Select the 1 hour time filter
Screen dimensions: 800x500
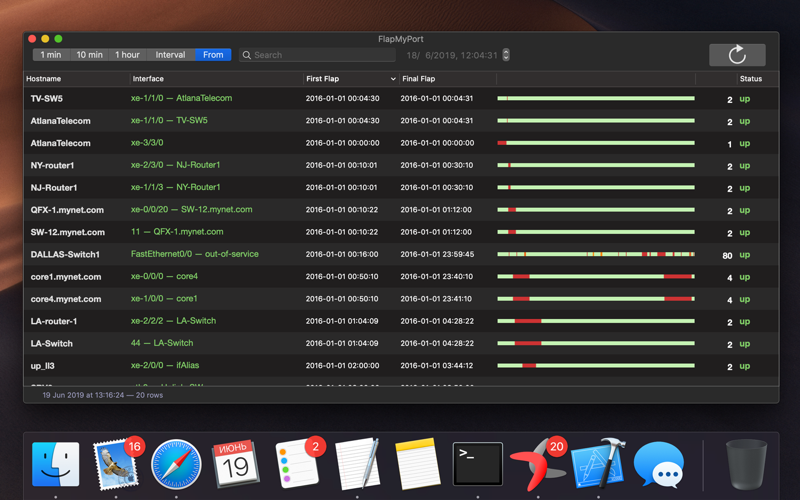click(x=127, y=55)
